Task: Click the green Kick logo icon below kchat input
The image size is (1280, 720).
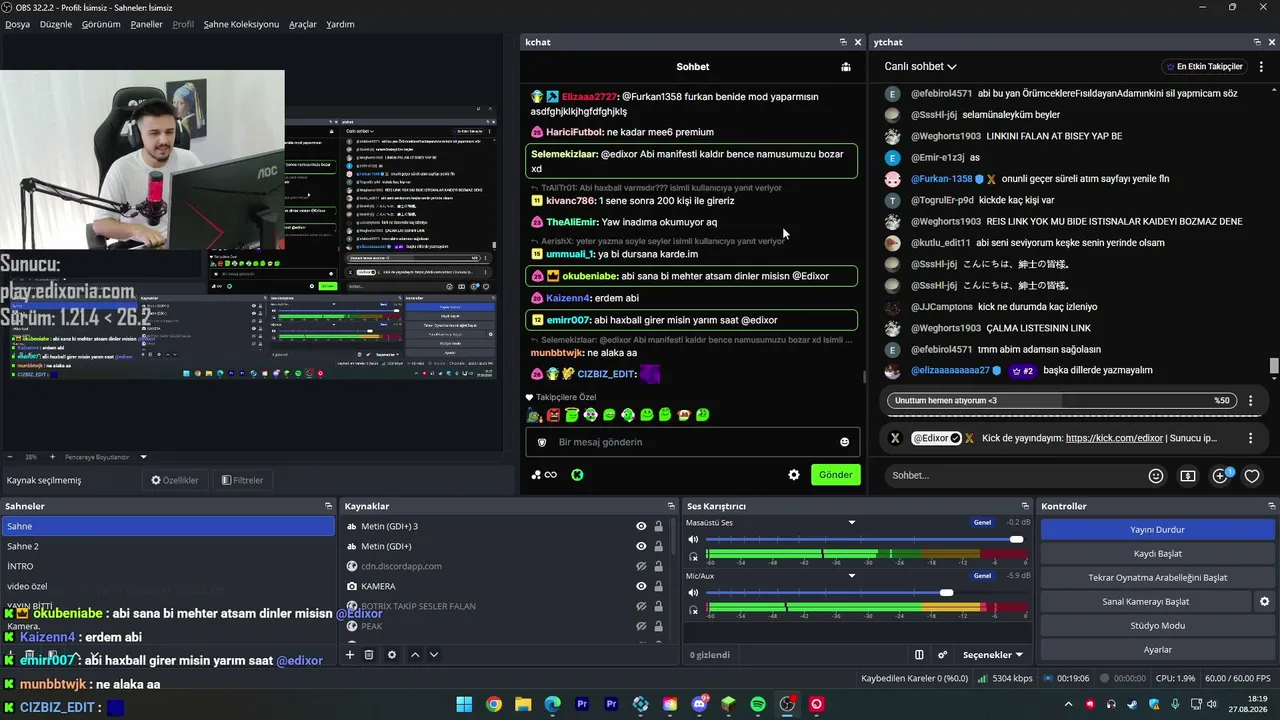Action: coord(577,475)
